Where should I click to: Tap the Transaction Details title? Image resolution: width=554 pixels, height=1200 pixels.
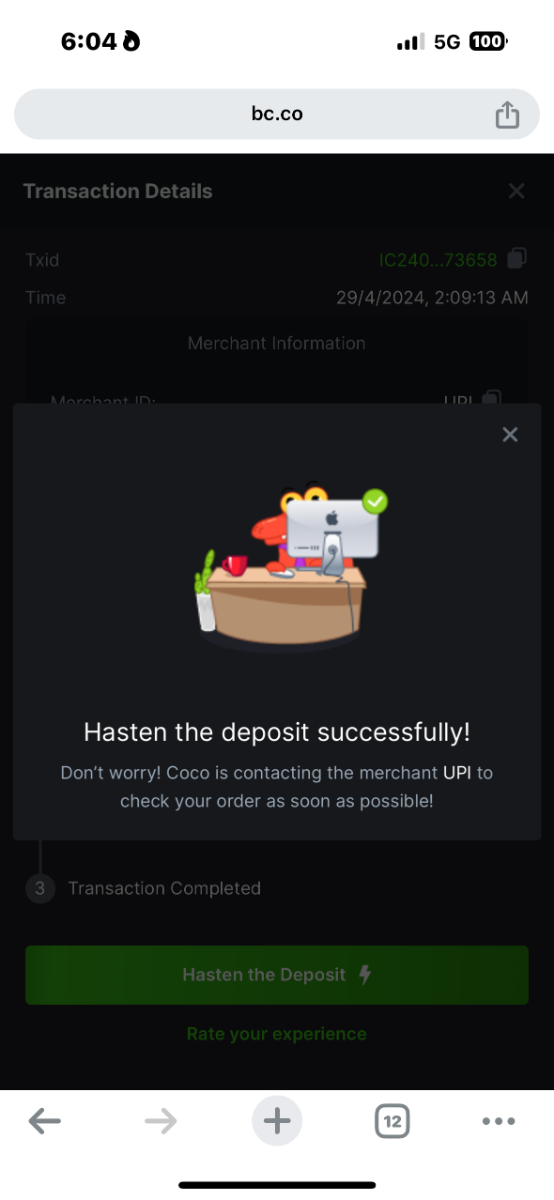pos(118,191)
